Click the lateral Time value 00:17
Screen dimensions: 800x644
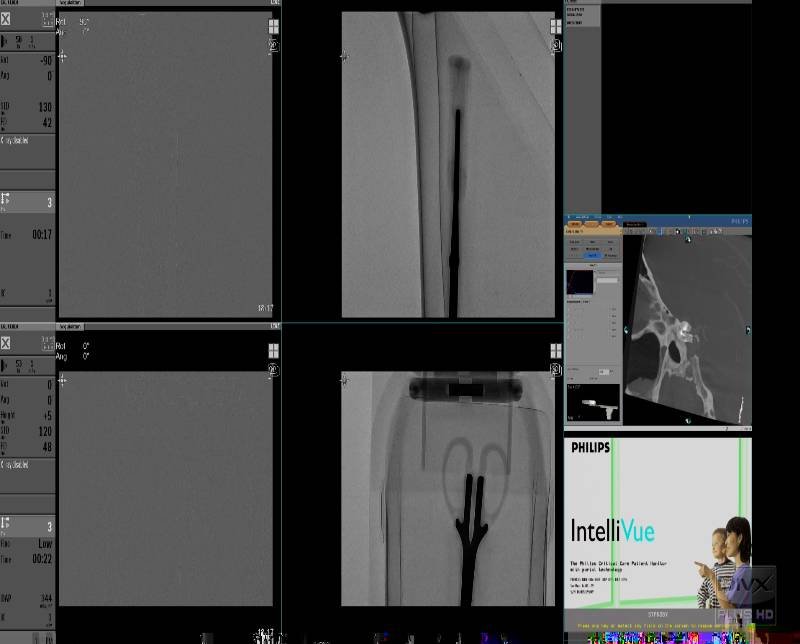42,235
